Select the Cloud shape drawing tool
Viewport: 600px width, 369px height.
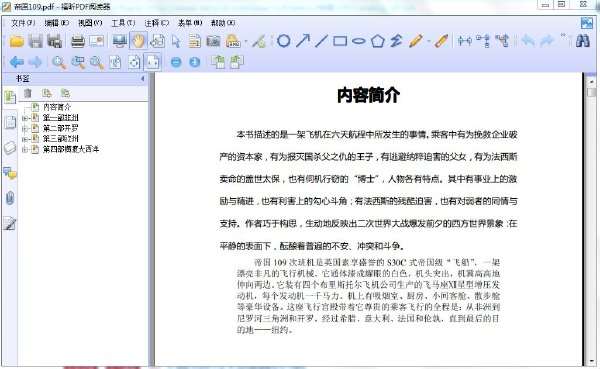pos(284,41)
